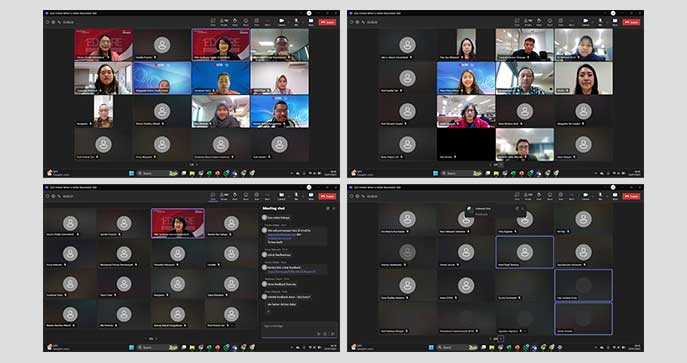Open the first hyperlink in Meeting chat
The image size is (687, 363).
pos(282,234)
